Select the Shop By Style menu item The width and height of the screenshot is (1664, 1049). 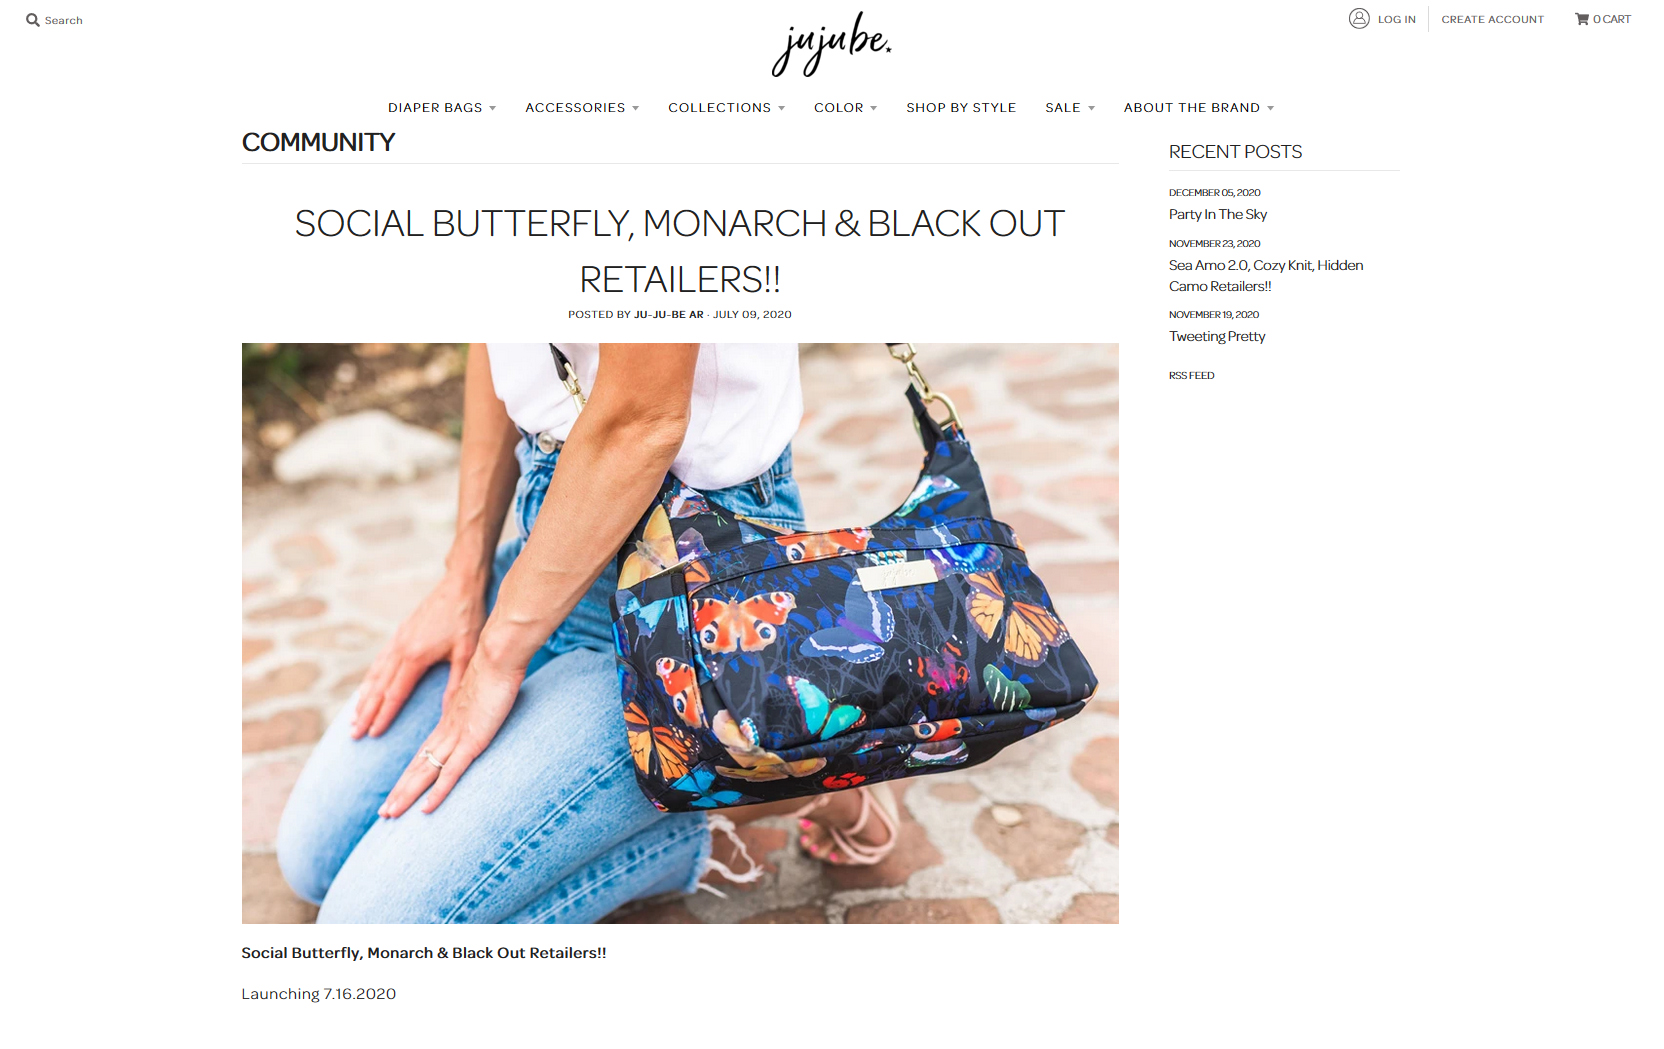961,108
